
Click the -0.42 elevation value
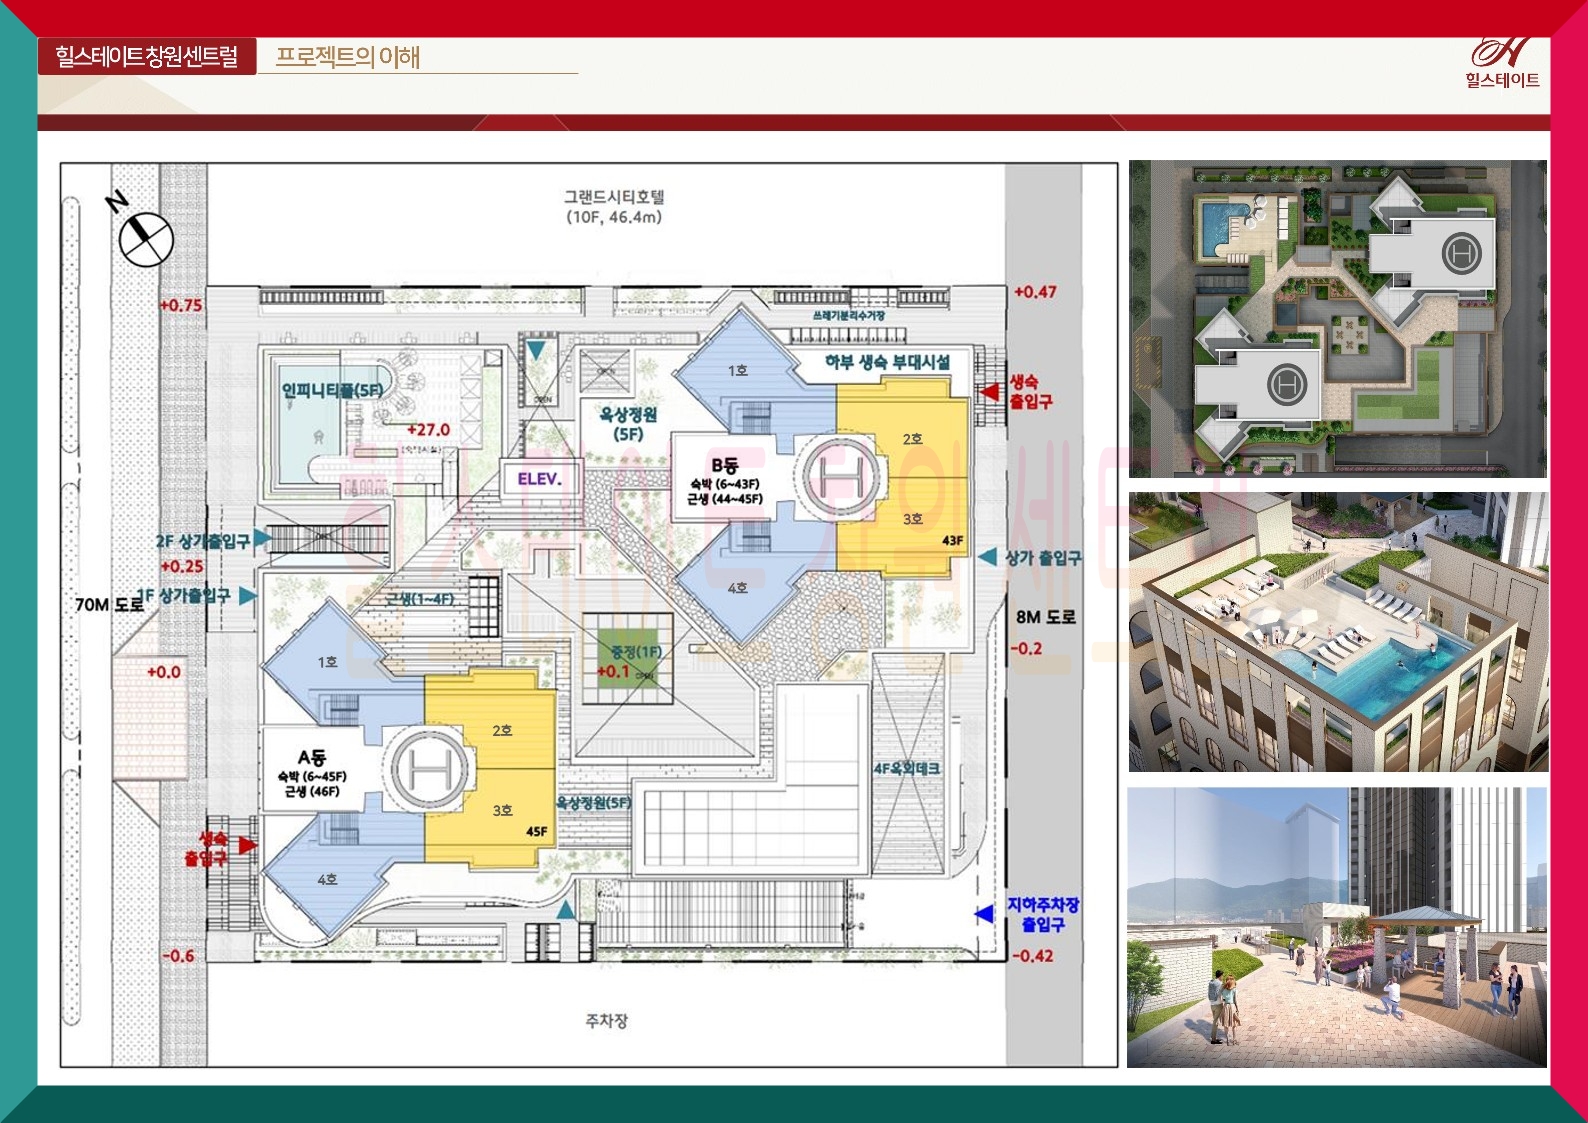click(1032, 955)
